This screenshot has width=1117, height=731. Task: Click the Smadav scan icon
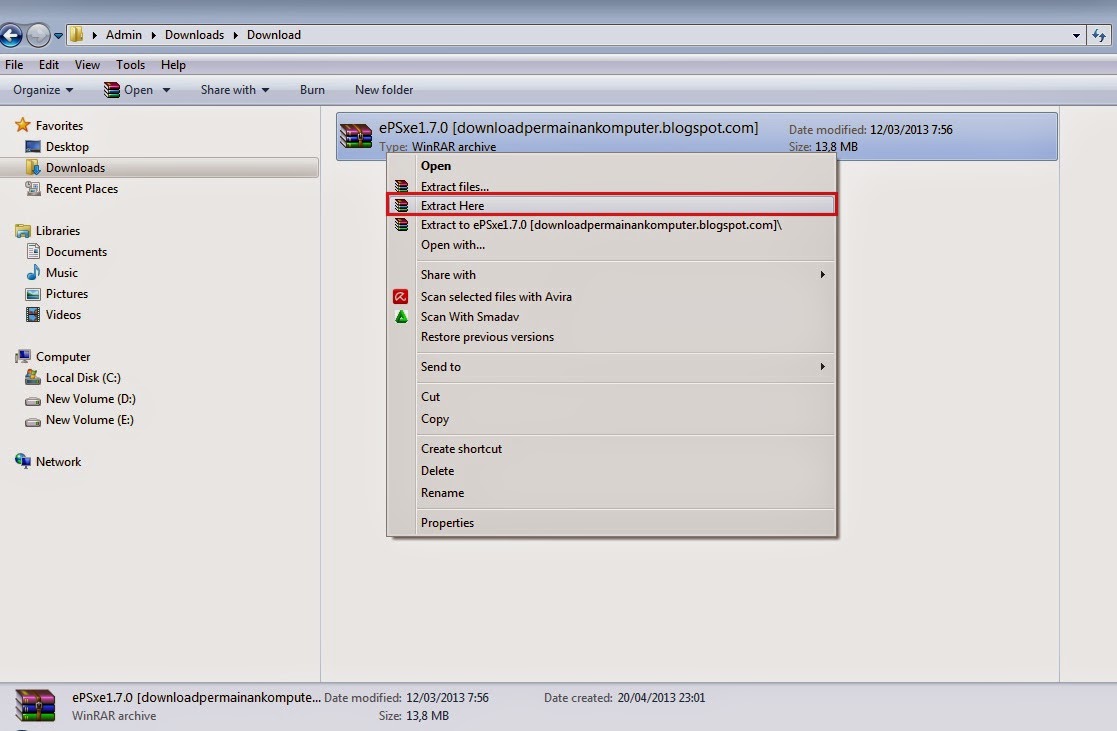[x=402, y=317]
